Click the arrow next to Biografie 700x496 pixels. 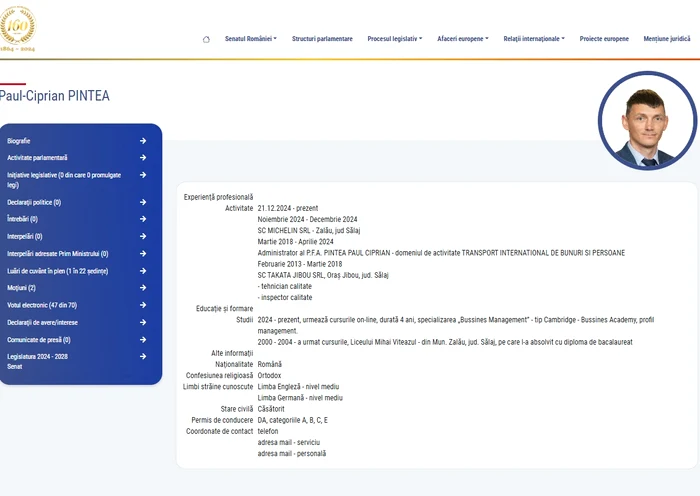143,141
